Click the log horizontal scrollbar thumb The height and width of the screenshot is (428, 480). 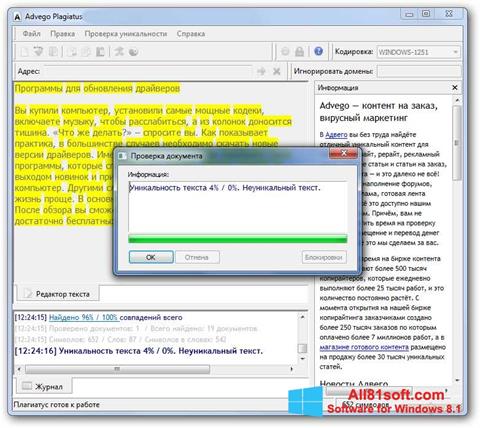pyautogui.click(x=117, y=369)
